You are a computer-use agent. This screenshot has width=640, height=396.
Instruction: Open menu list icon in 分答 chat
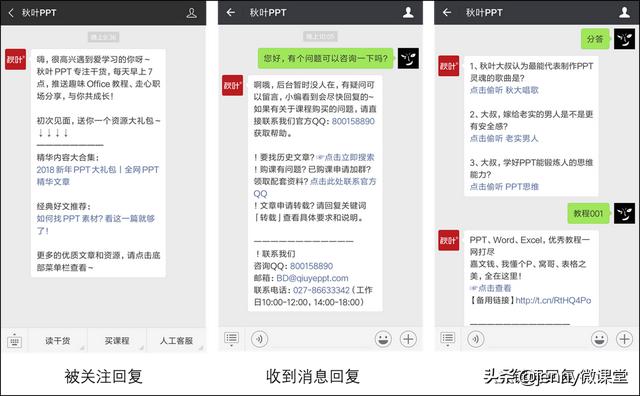coord(448,339)
